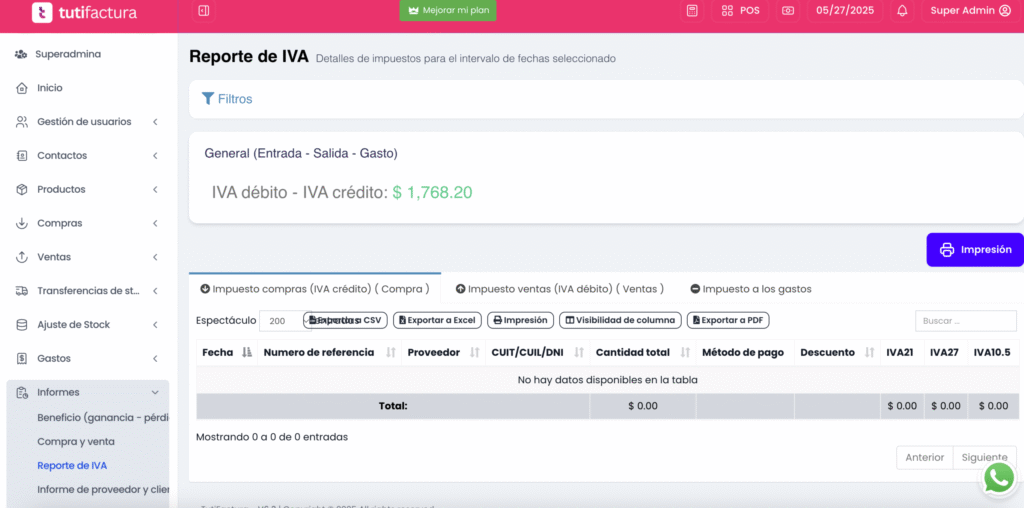Toggle sidebar collapse icon in header

point(204,11)
